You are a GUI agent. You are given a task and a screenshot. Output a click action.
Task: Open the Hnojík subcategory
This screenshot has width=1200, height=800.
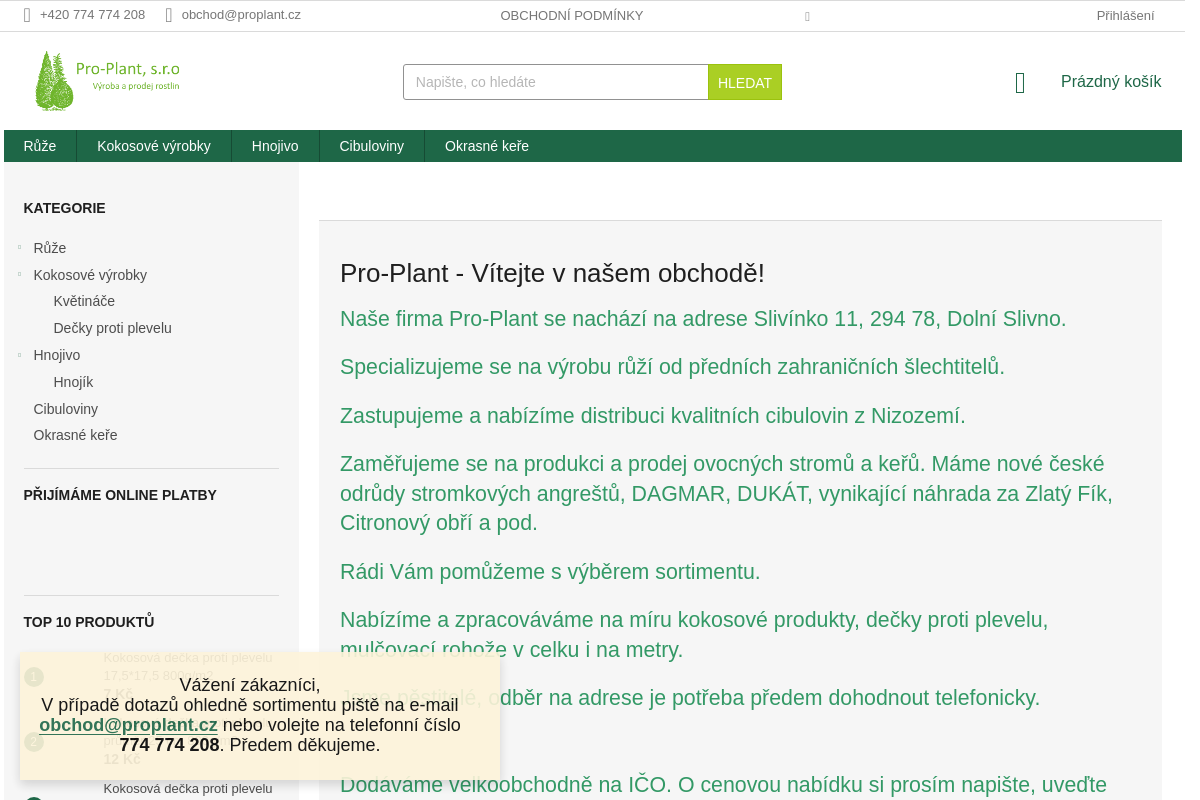point(73,382)
